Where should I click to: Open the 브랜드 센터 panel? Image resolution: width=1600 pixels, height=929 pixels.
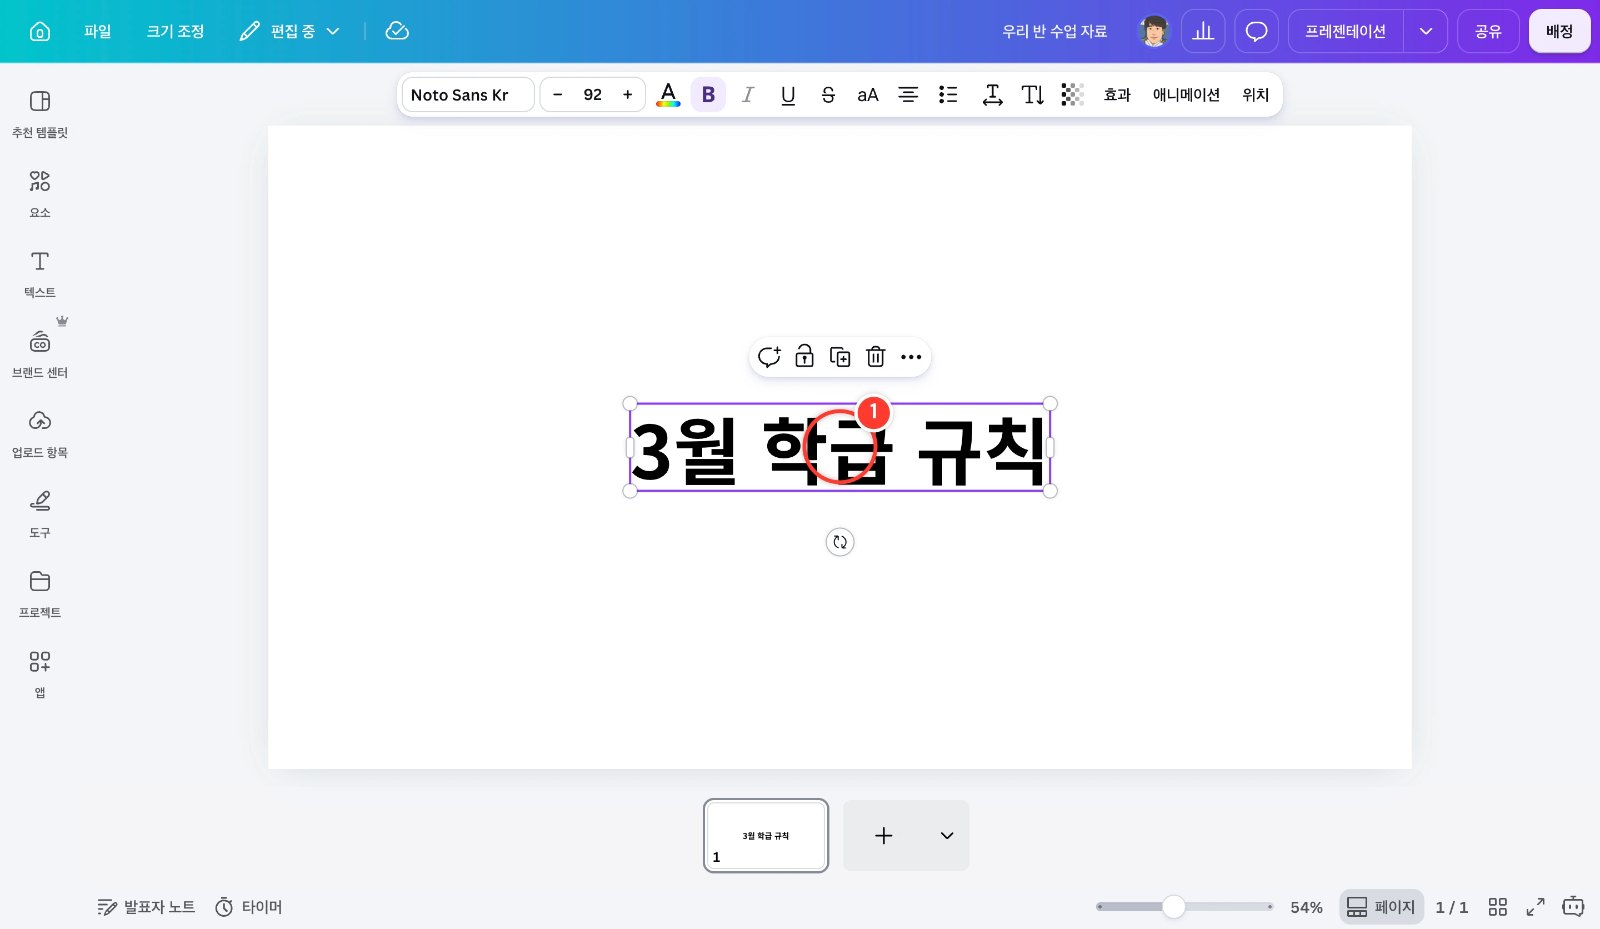click(40, 354)
